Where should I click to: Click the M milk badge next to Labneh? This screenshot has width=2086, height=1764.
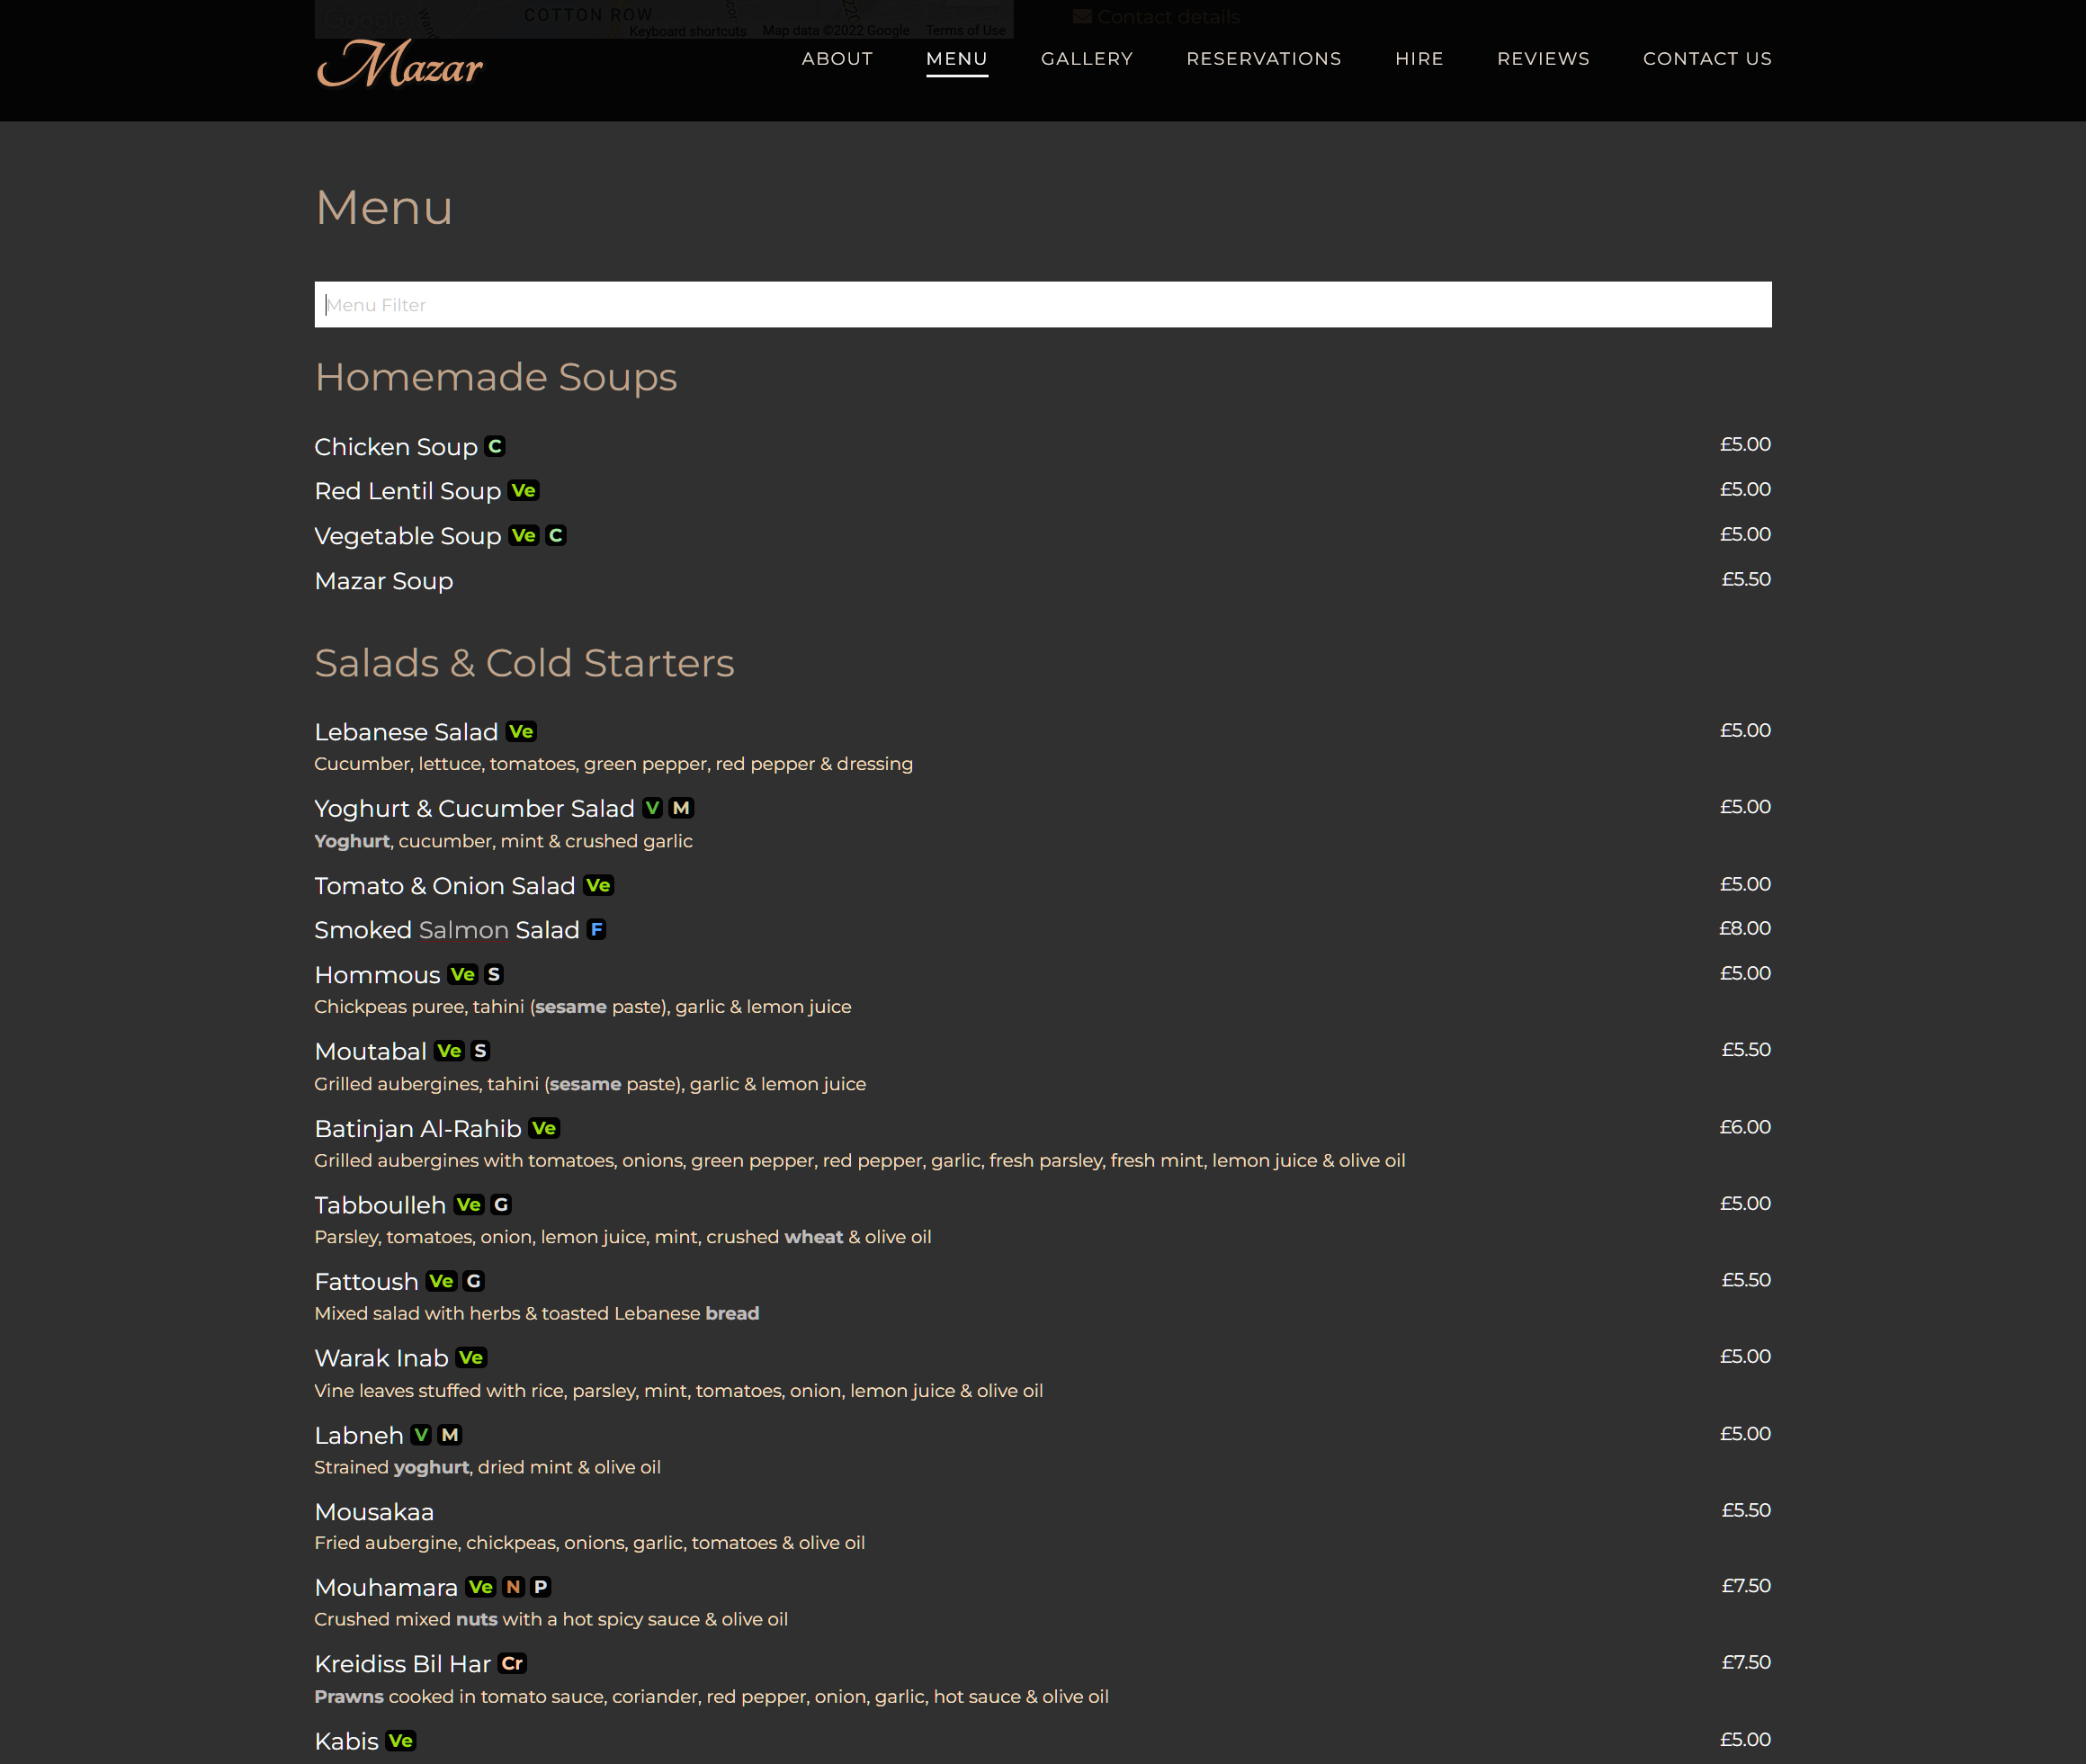coord(450,1435)
